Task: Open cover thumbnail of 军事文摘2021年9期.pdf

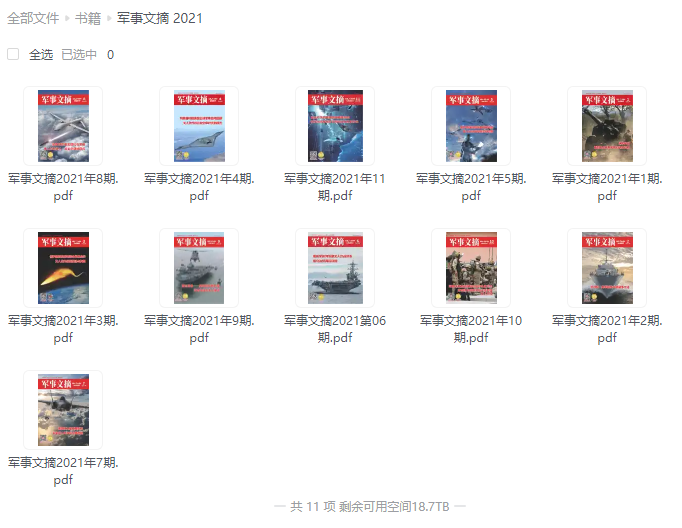Action: (x=199, y=268)
